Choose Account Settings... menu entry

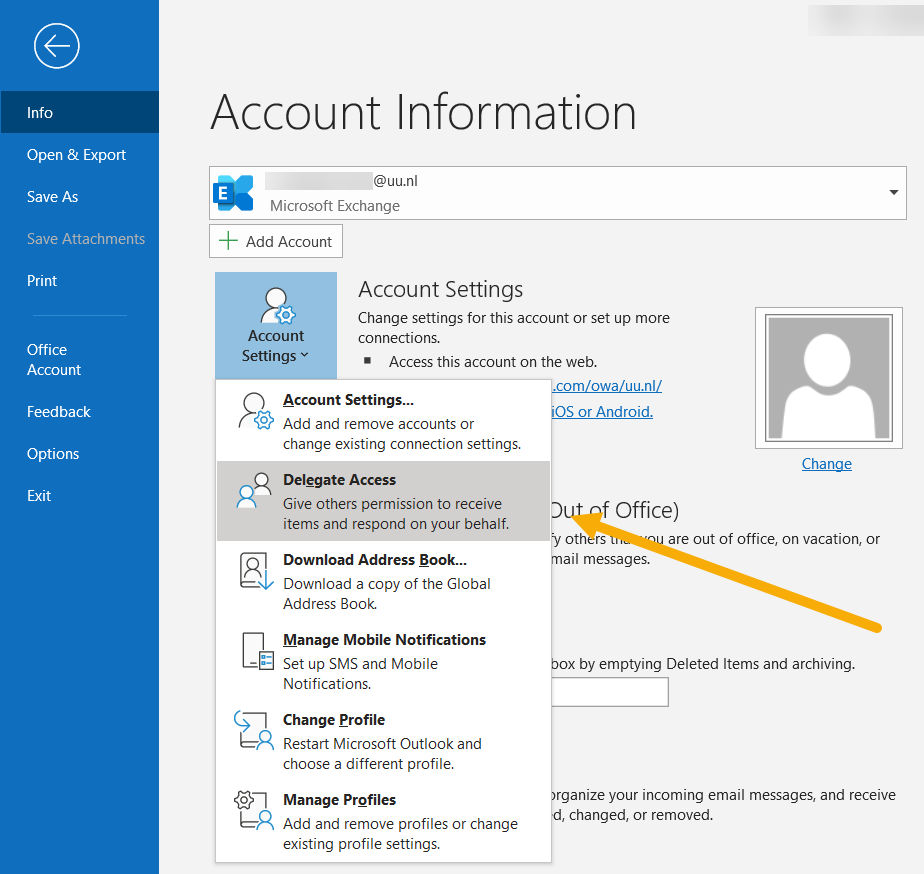point(383,421)
